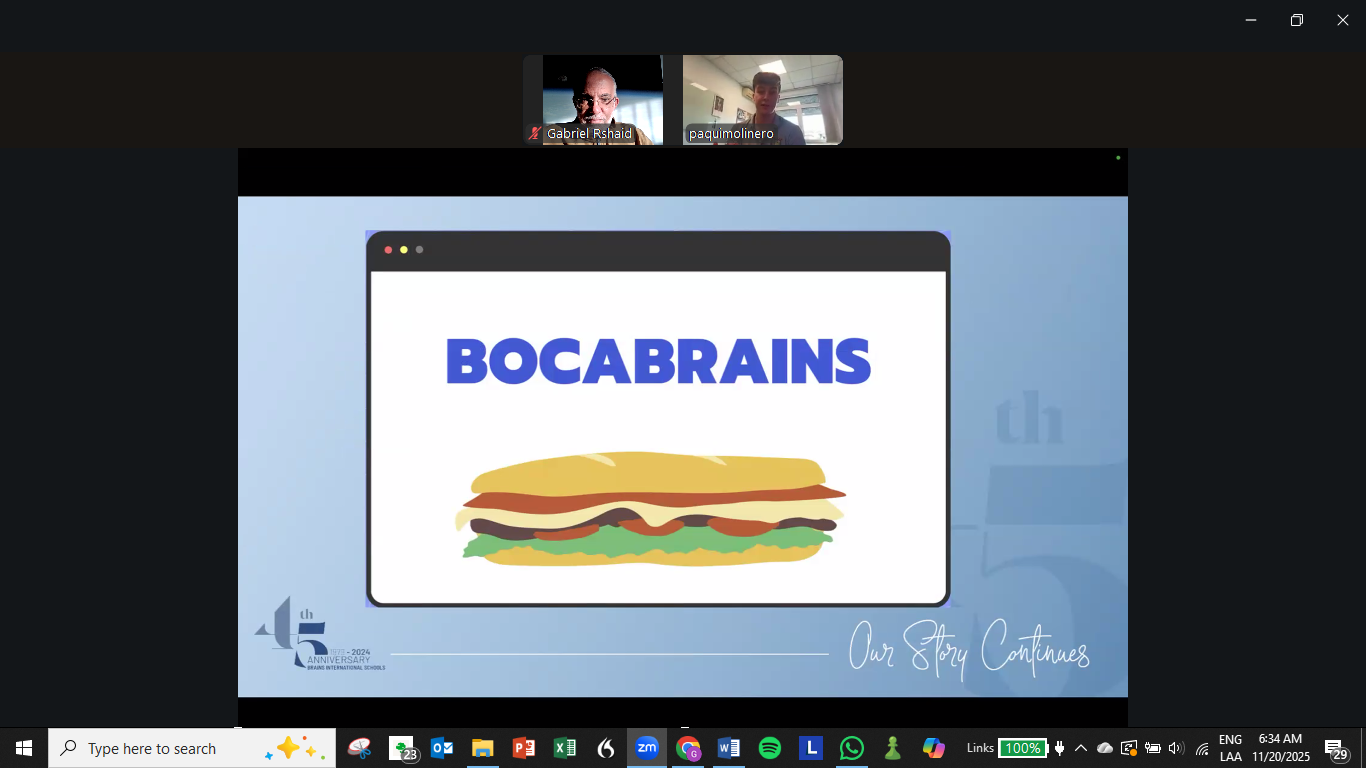The width and height of the screenshot is (1366, 768).
Task: Open Copilot from the taskbar
Action: click(934, 748)
